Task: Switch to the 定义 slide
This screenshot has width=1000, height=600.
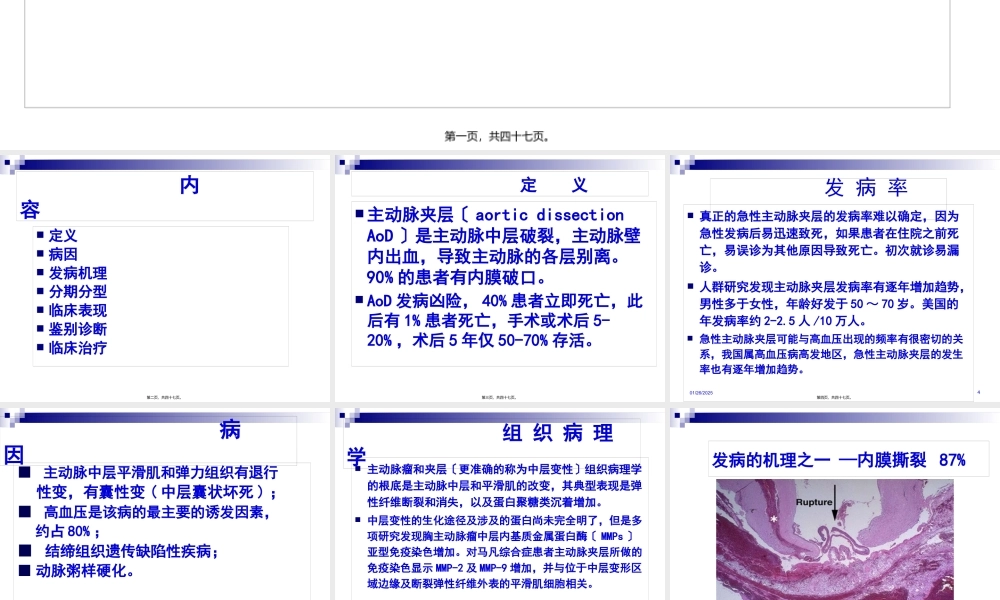Action: [x=500, y=275]
